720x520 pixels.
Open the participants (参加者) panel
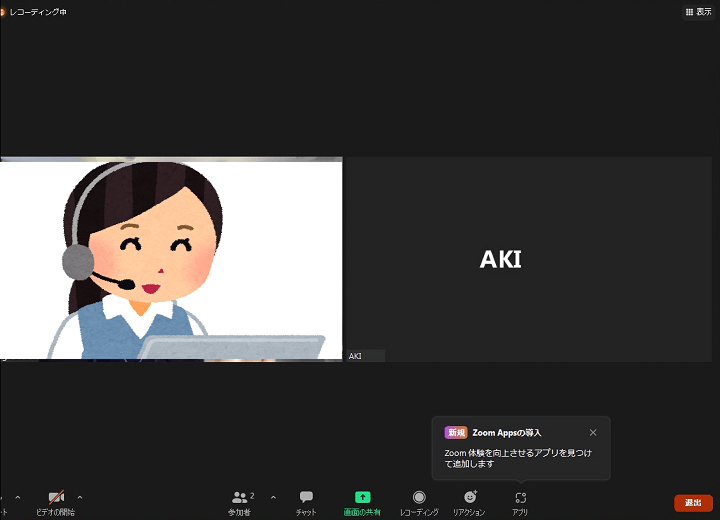click(240, 503)
